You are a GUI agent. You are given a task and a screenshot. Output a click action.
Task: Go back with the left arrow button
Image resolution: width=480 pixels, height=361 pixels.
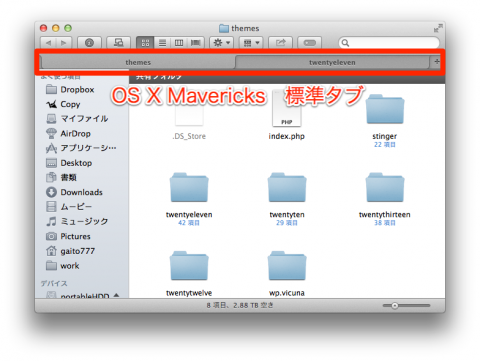[x=48, y=43]
